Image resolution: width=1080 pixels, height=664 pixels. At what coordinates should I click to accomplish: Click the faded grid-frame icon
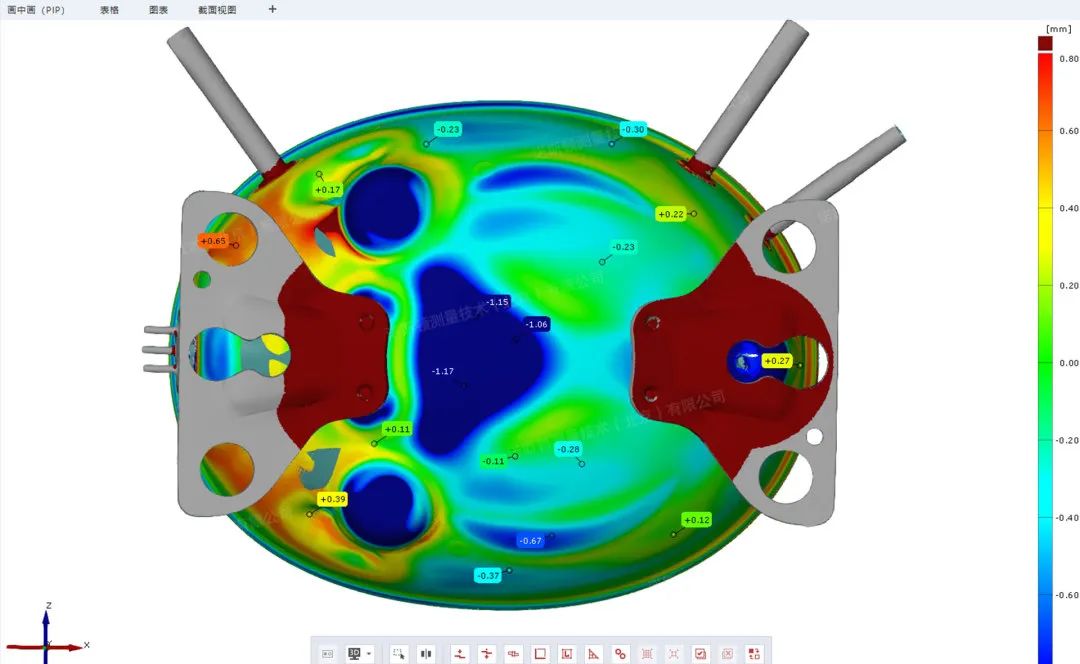[647, 654]
